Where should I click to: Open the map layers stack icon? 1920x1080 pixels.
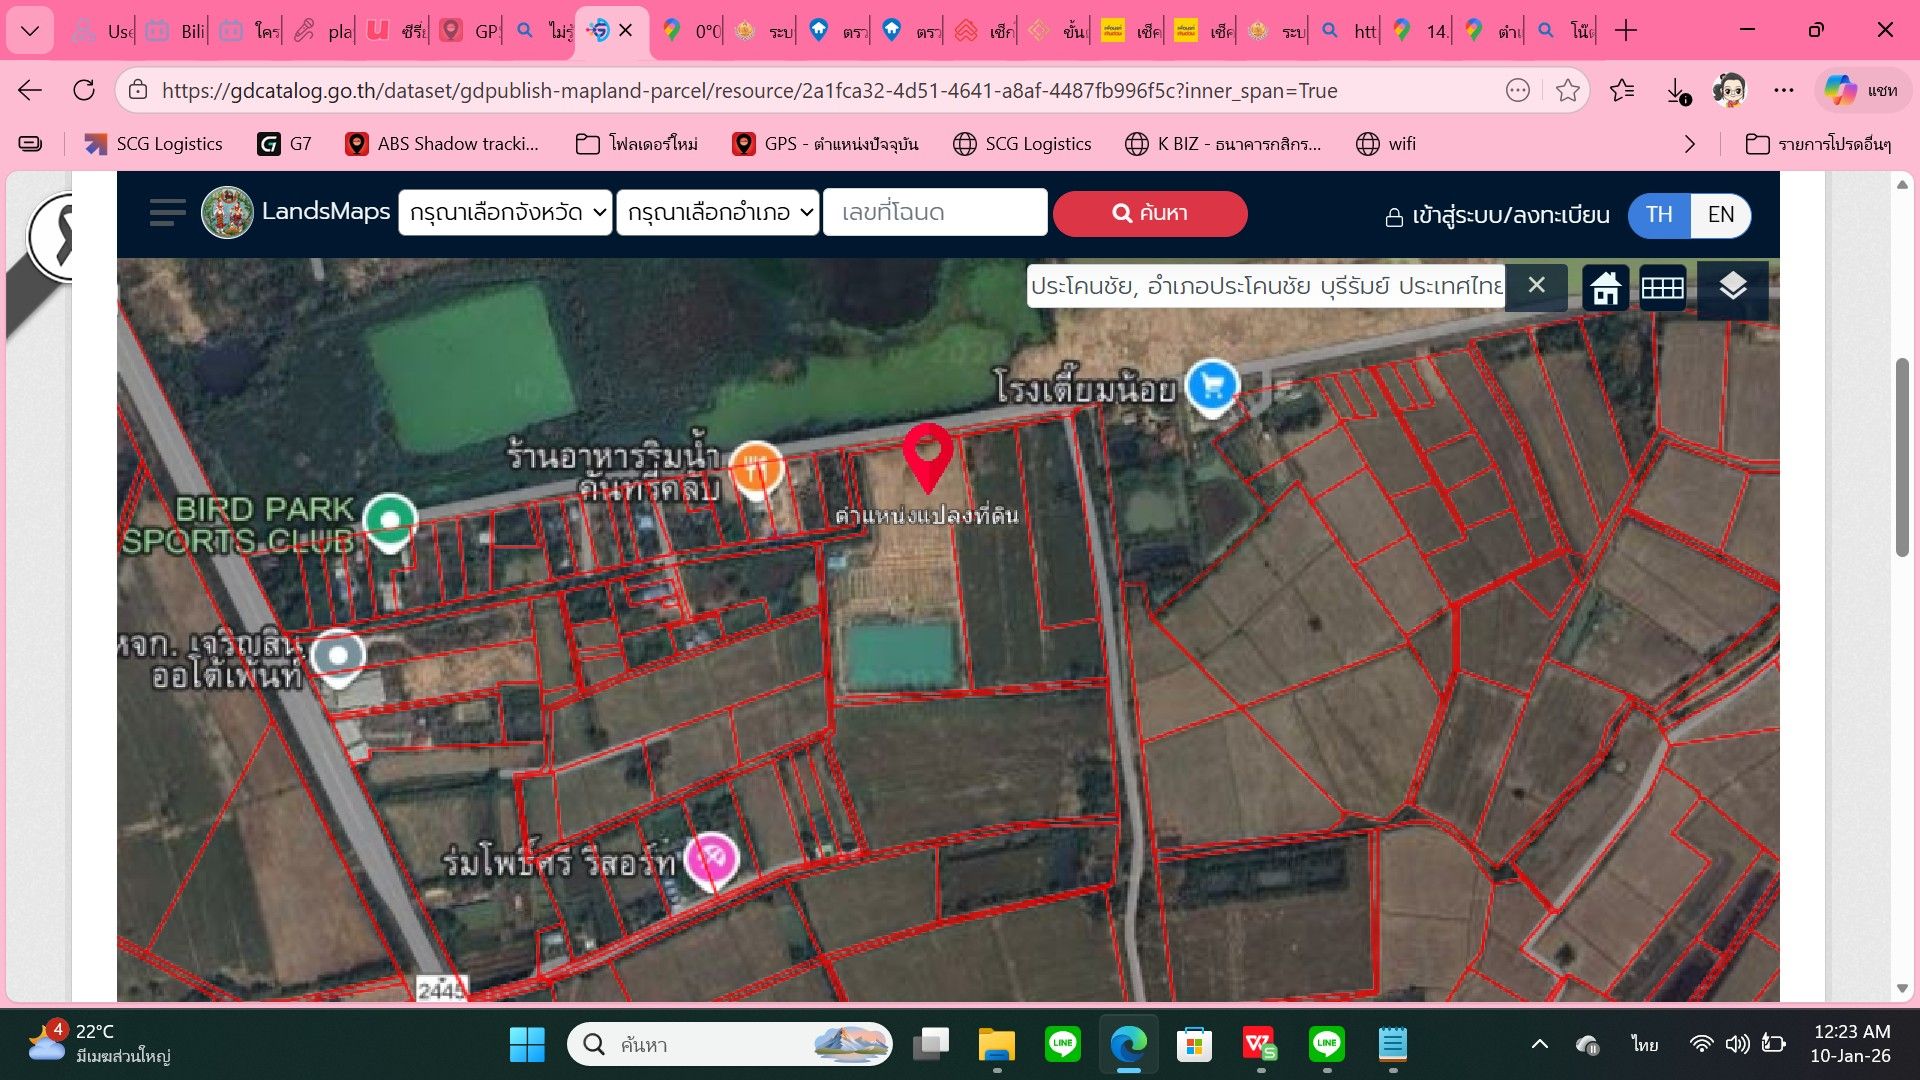click(x=1732, y=287)
